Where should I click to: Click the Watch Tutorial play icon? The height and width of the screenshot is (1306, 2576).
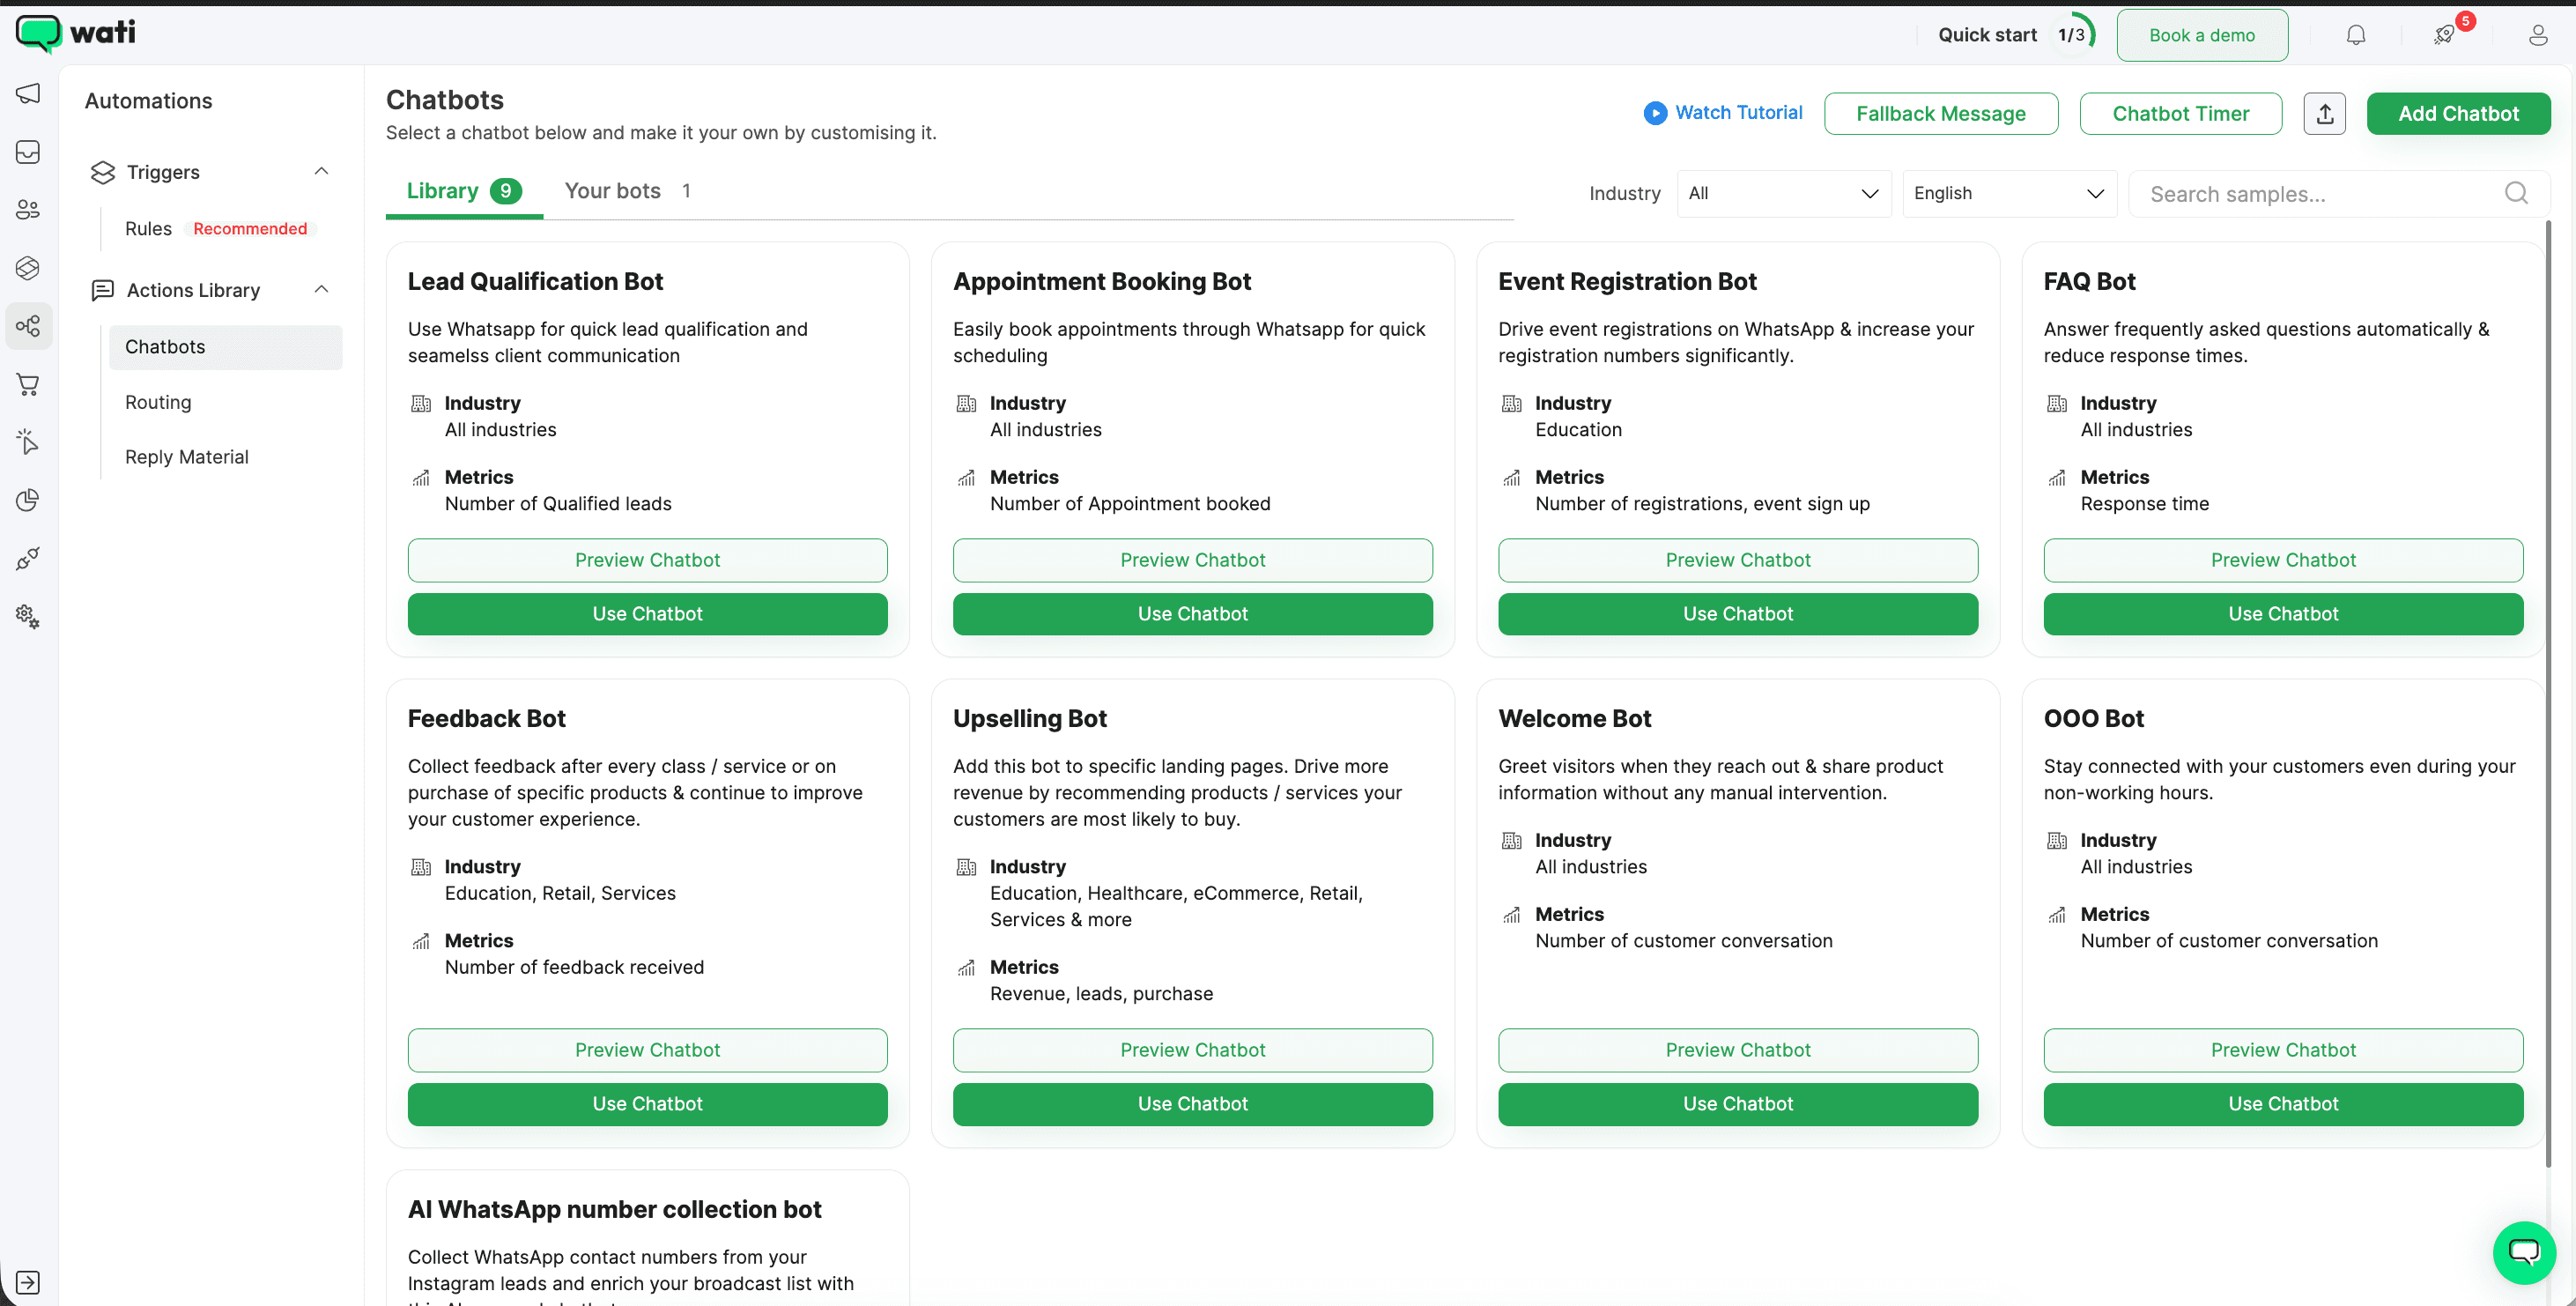(x=1655, y=113)
